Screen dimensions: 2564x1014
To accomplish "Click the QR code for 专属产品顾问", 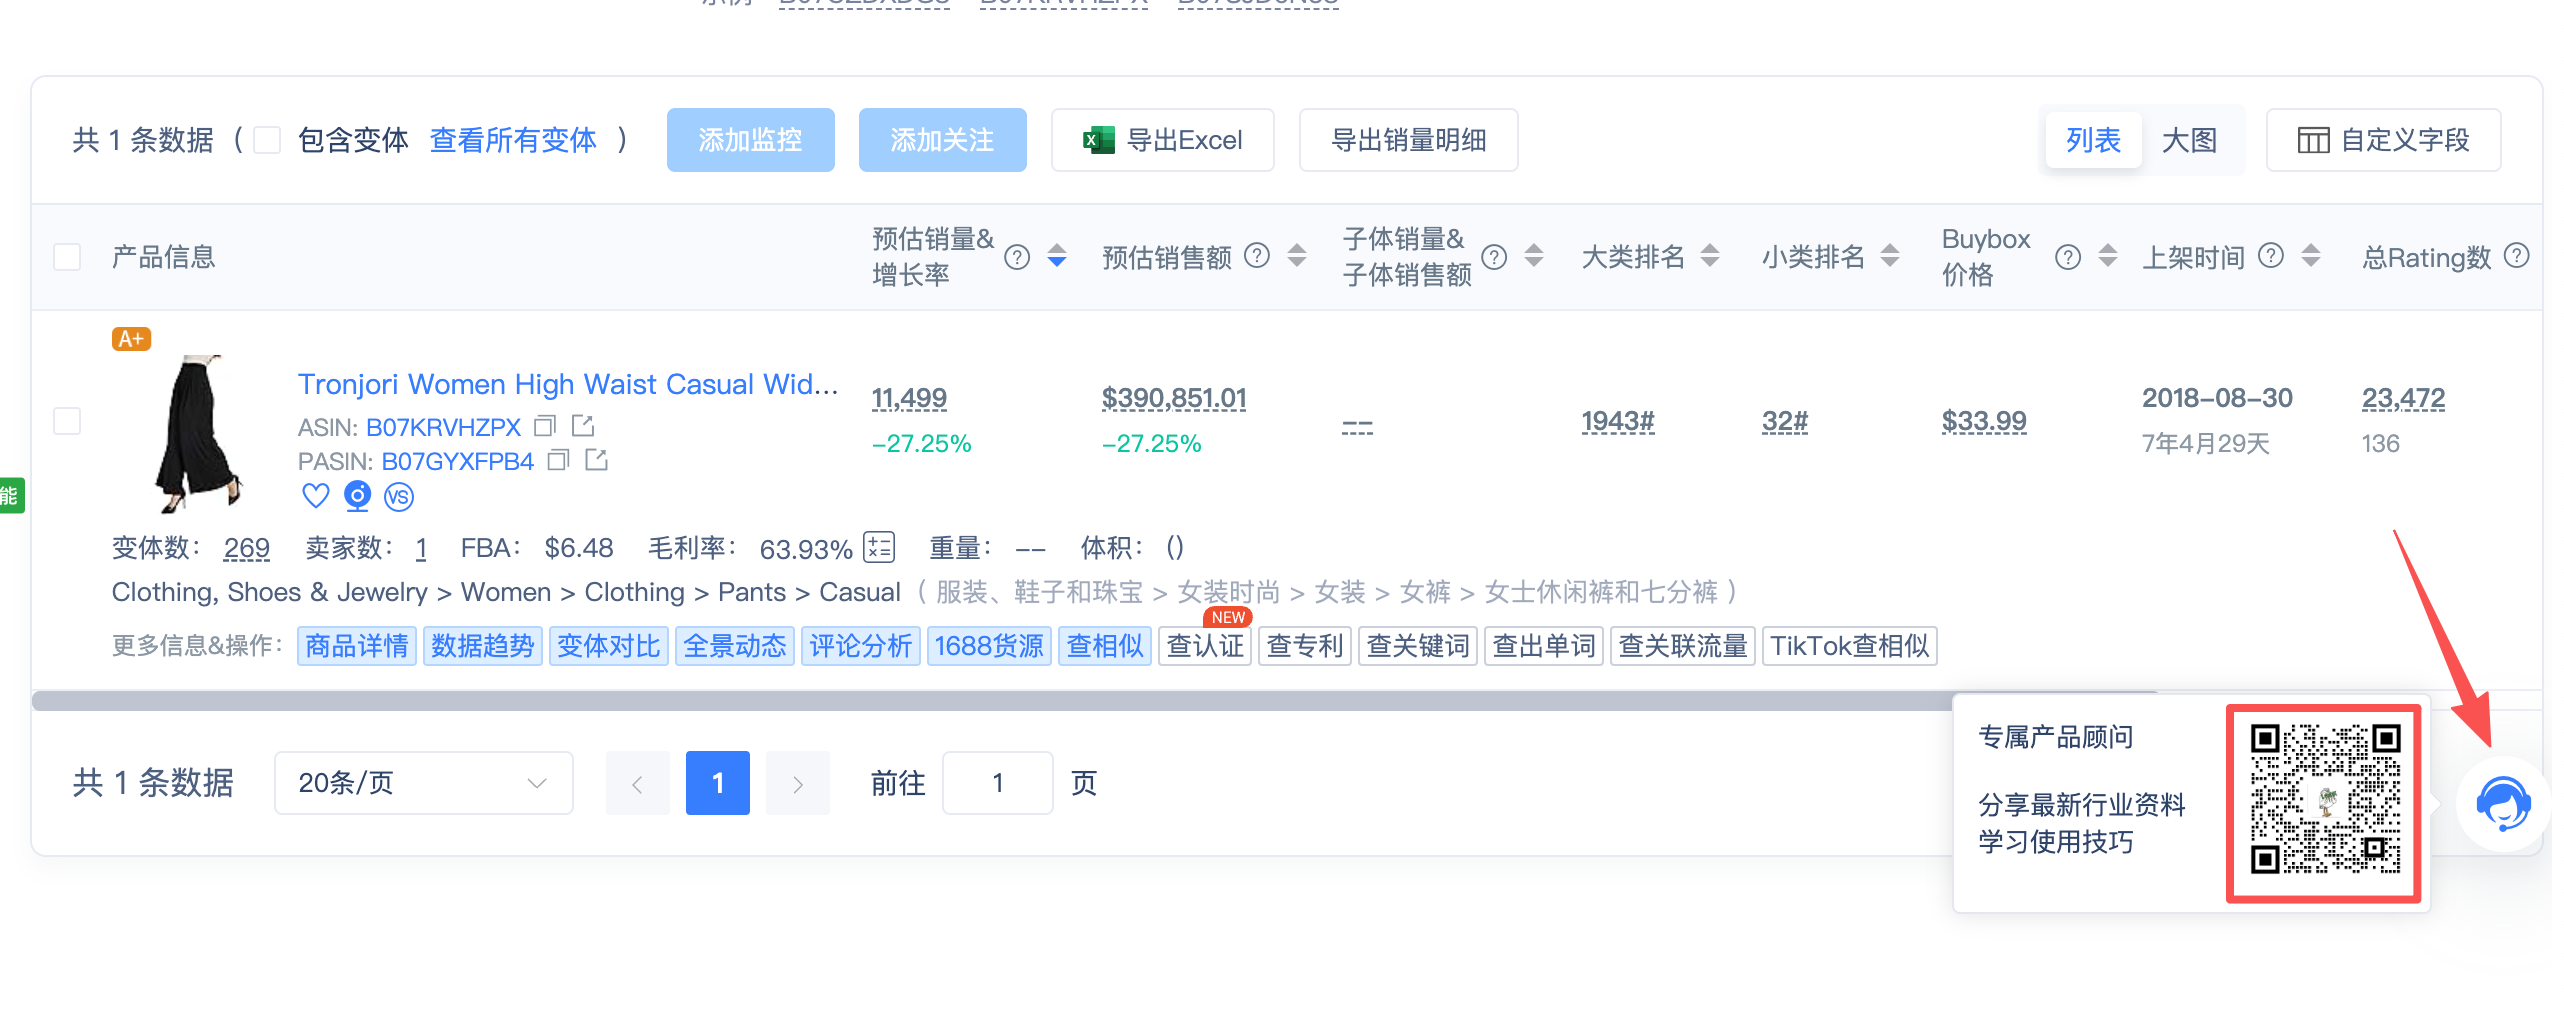I will [2324, 800].
